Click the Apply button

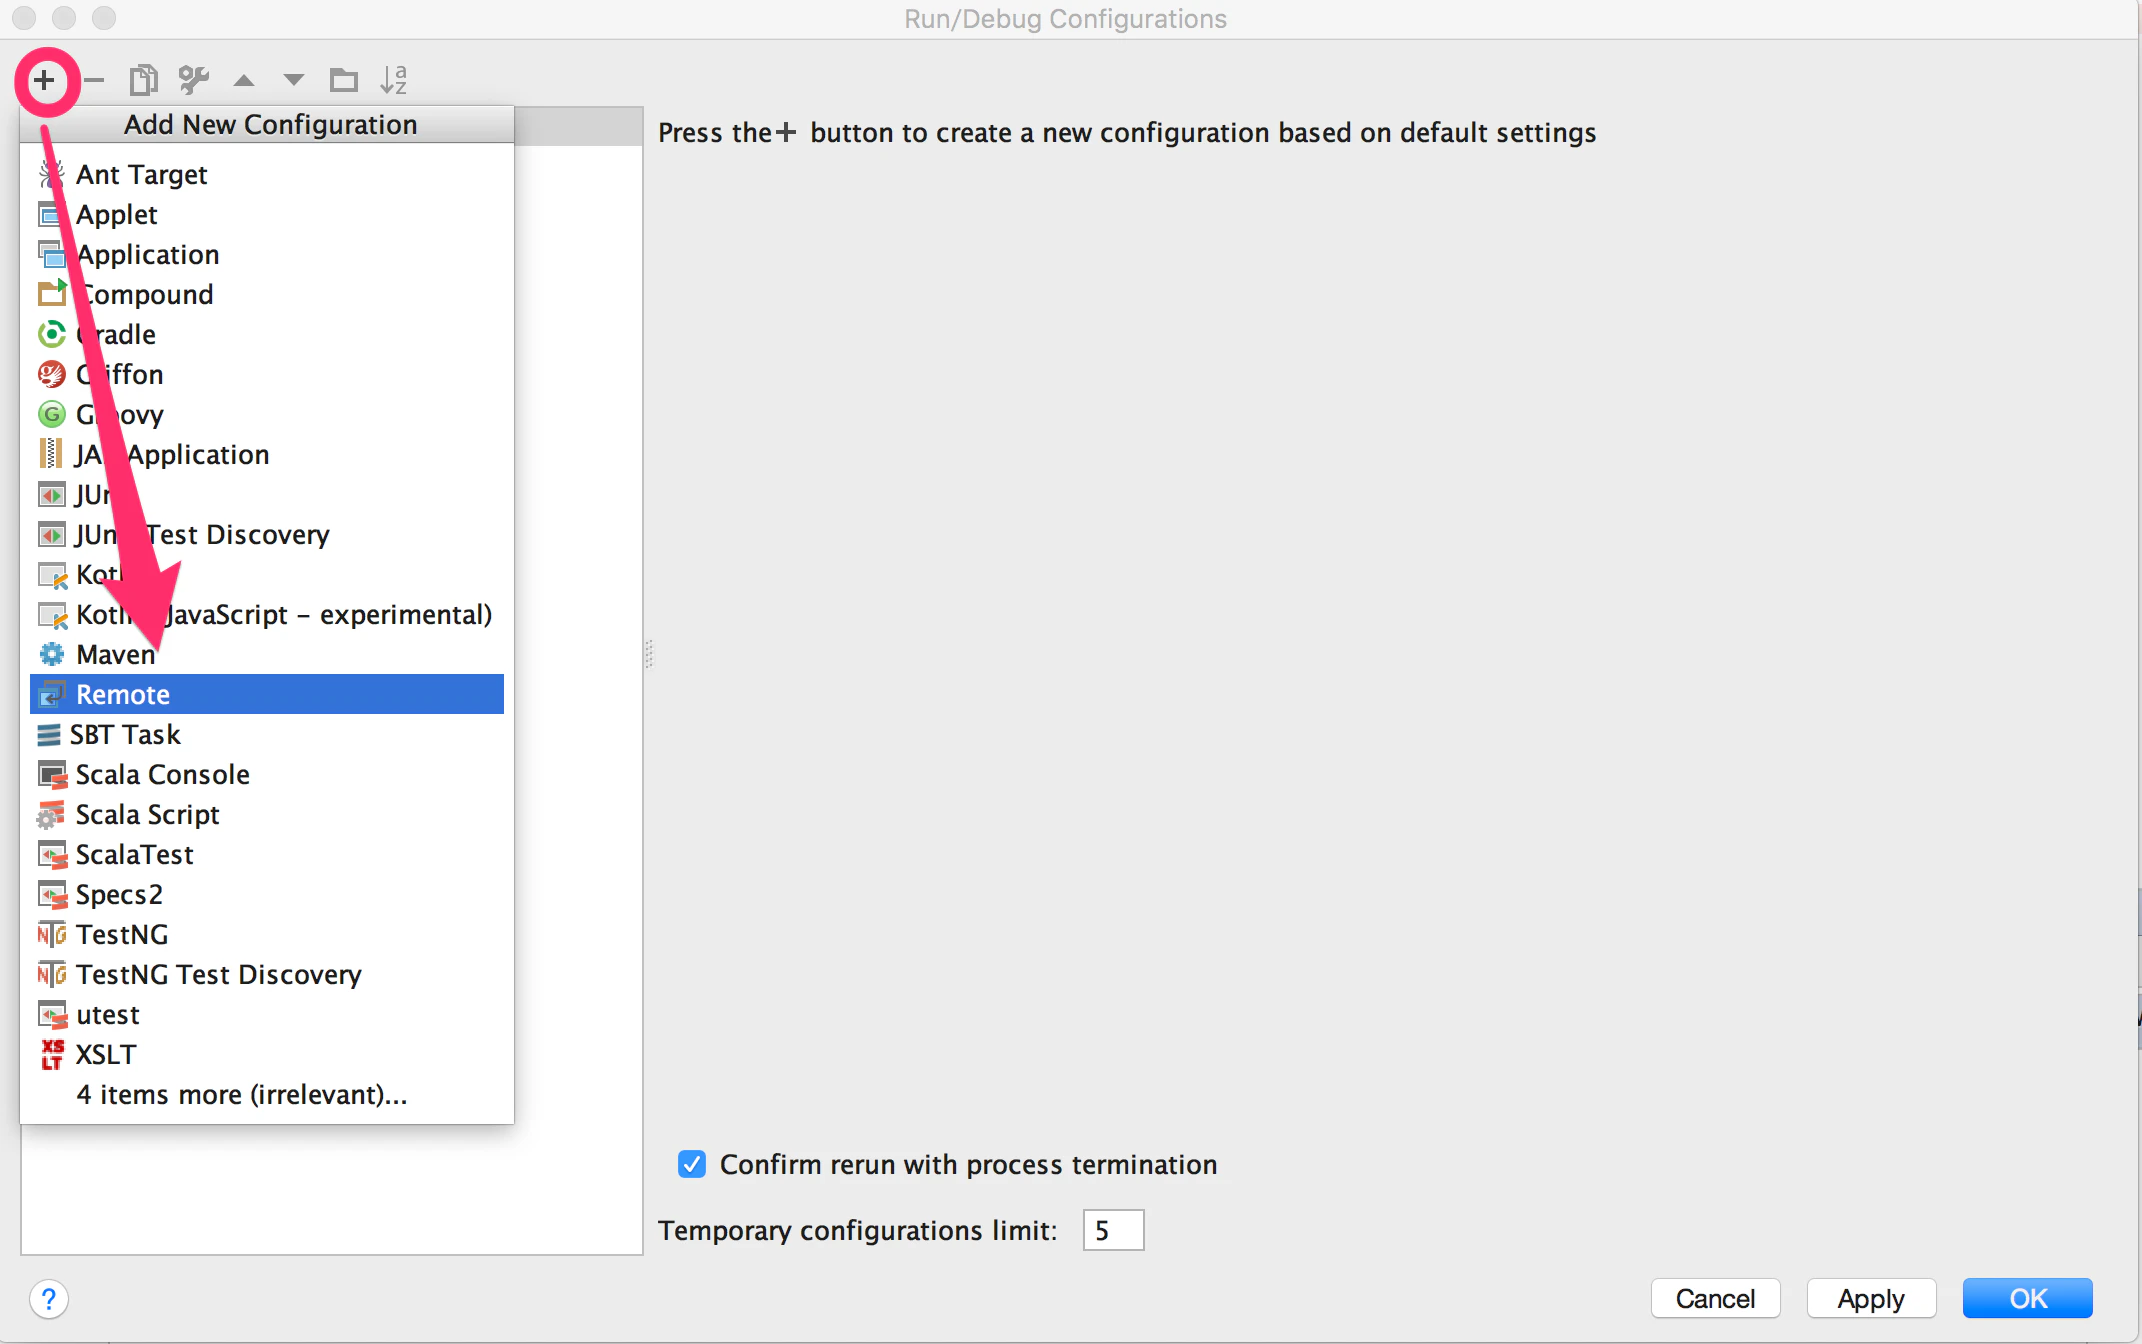click(1871, 1298)
